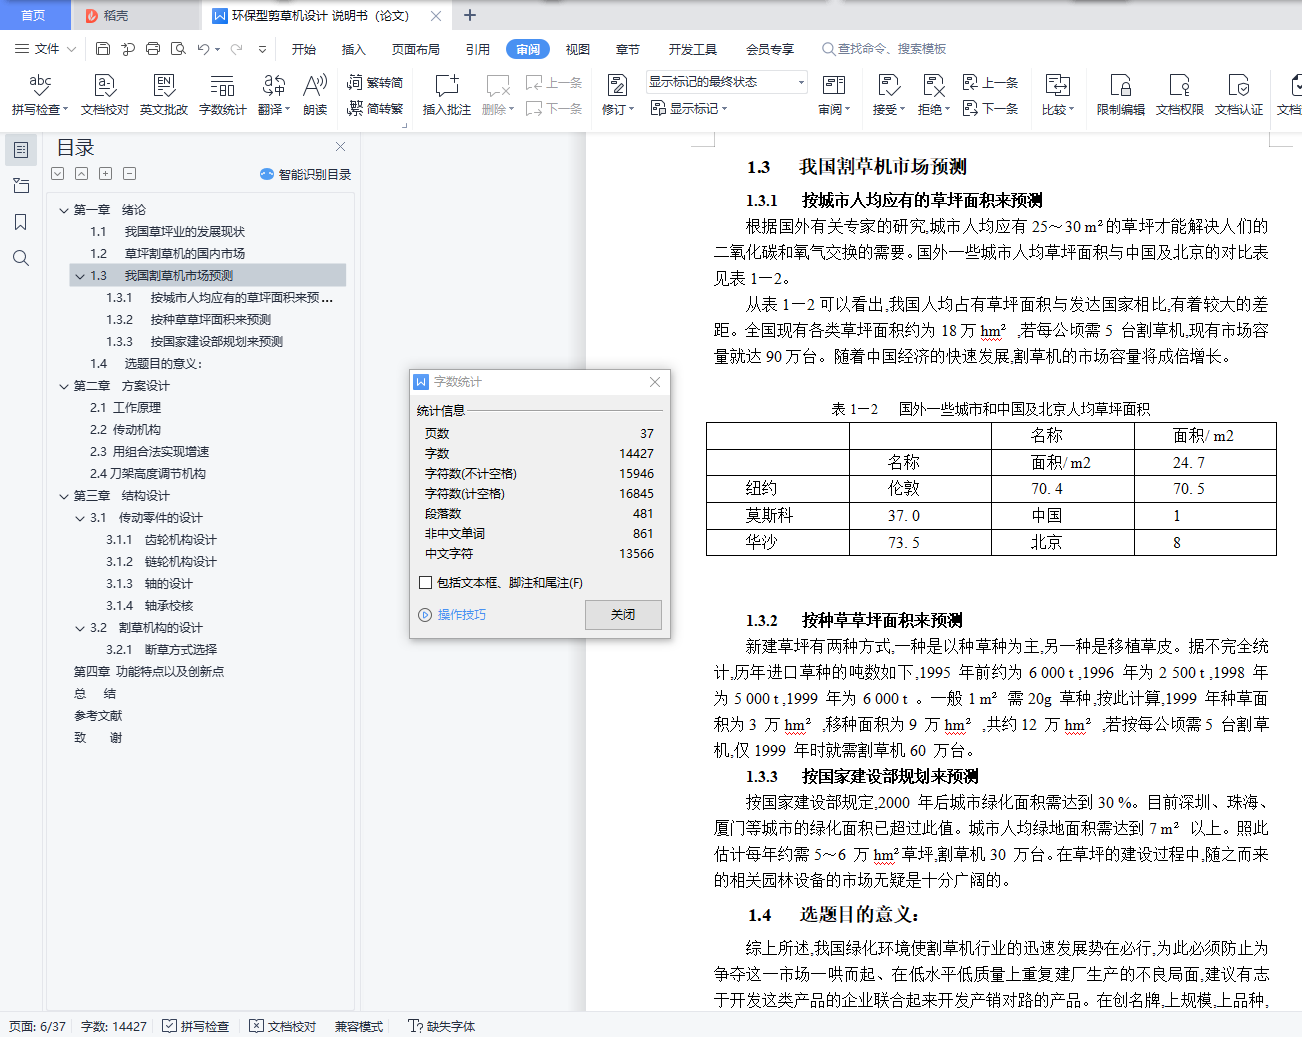The image size is (1302, 1037).
Task: Switch to the 页面布局 ribbon tab
Action: (416, 49)
